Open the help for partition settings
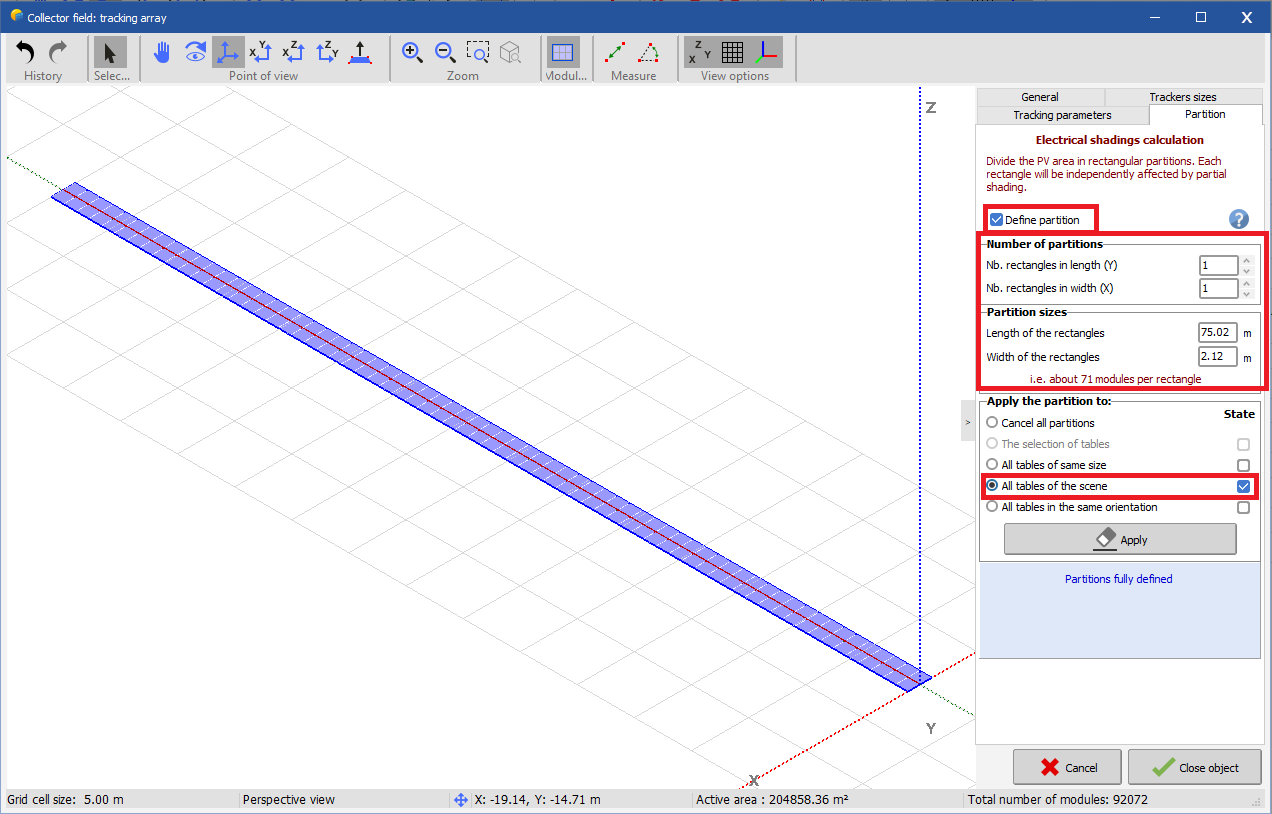This screenshot has width=1272, height=814. (x=1238, y=219)
